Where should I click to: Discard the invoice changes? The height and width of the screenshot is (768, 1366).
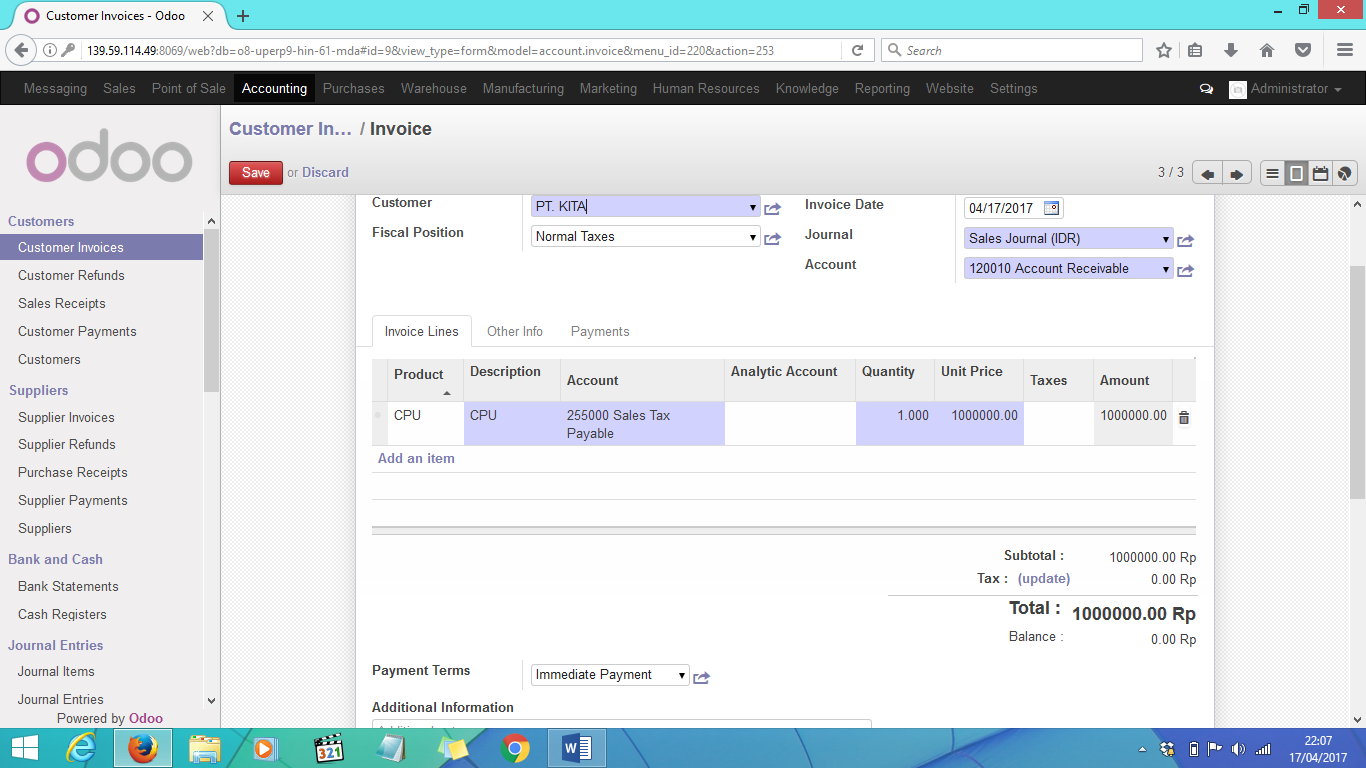[x=325, y=172]
